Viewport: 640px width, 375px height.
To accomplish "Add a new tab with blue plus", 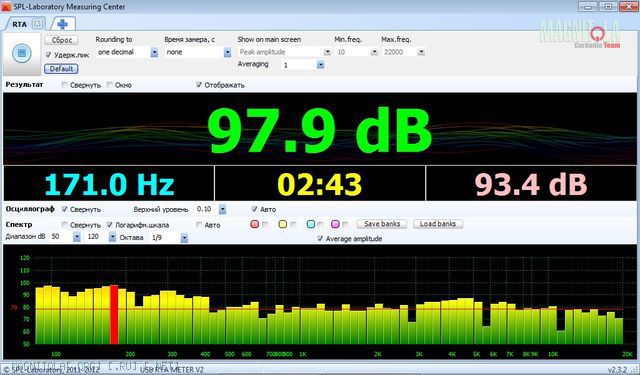I will pyautogui.click(x=62, y=24).
